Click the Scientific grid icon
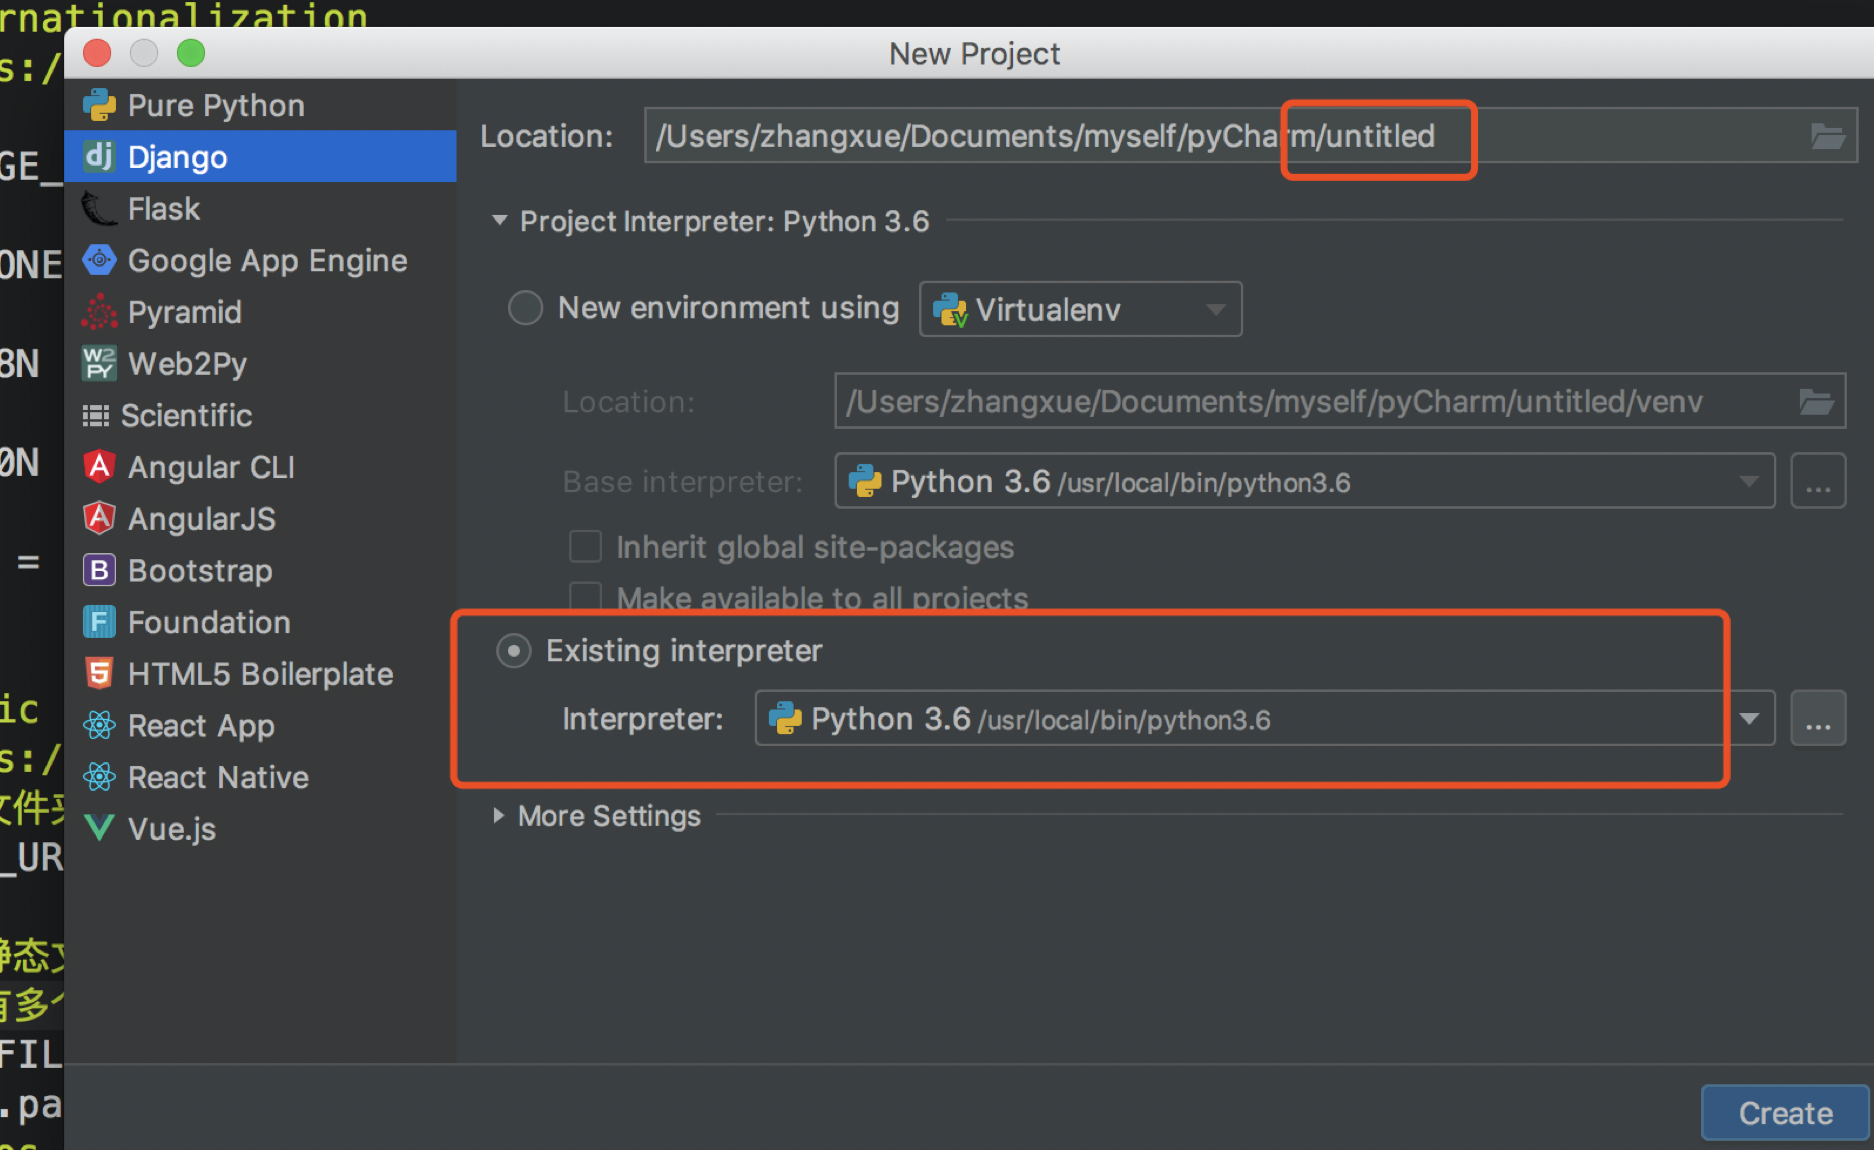1874x1150 pixels. pos(95,415)
